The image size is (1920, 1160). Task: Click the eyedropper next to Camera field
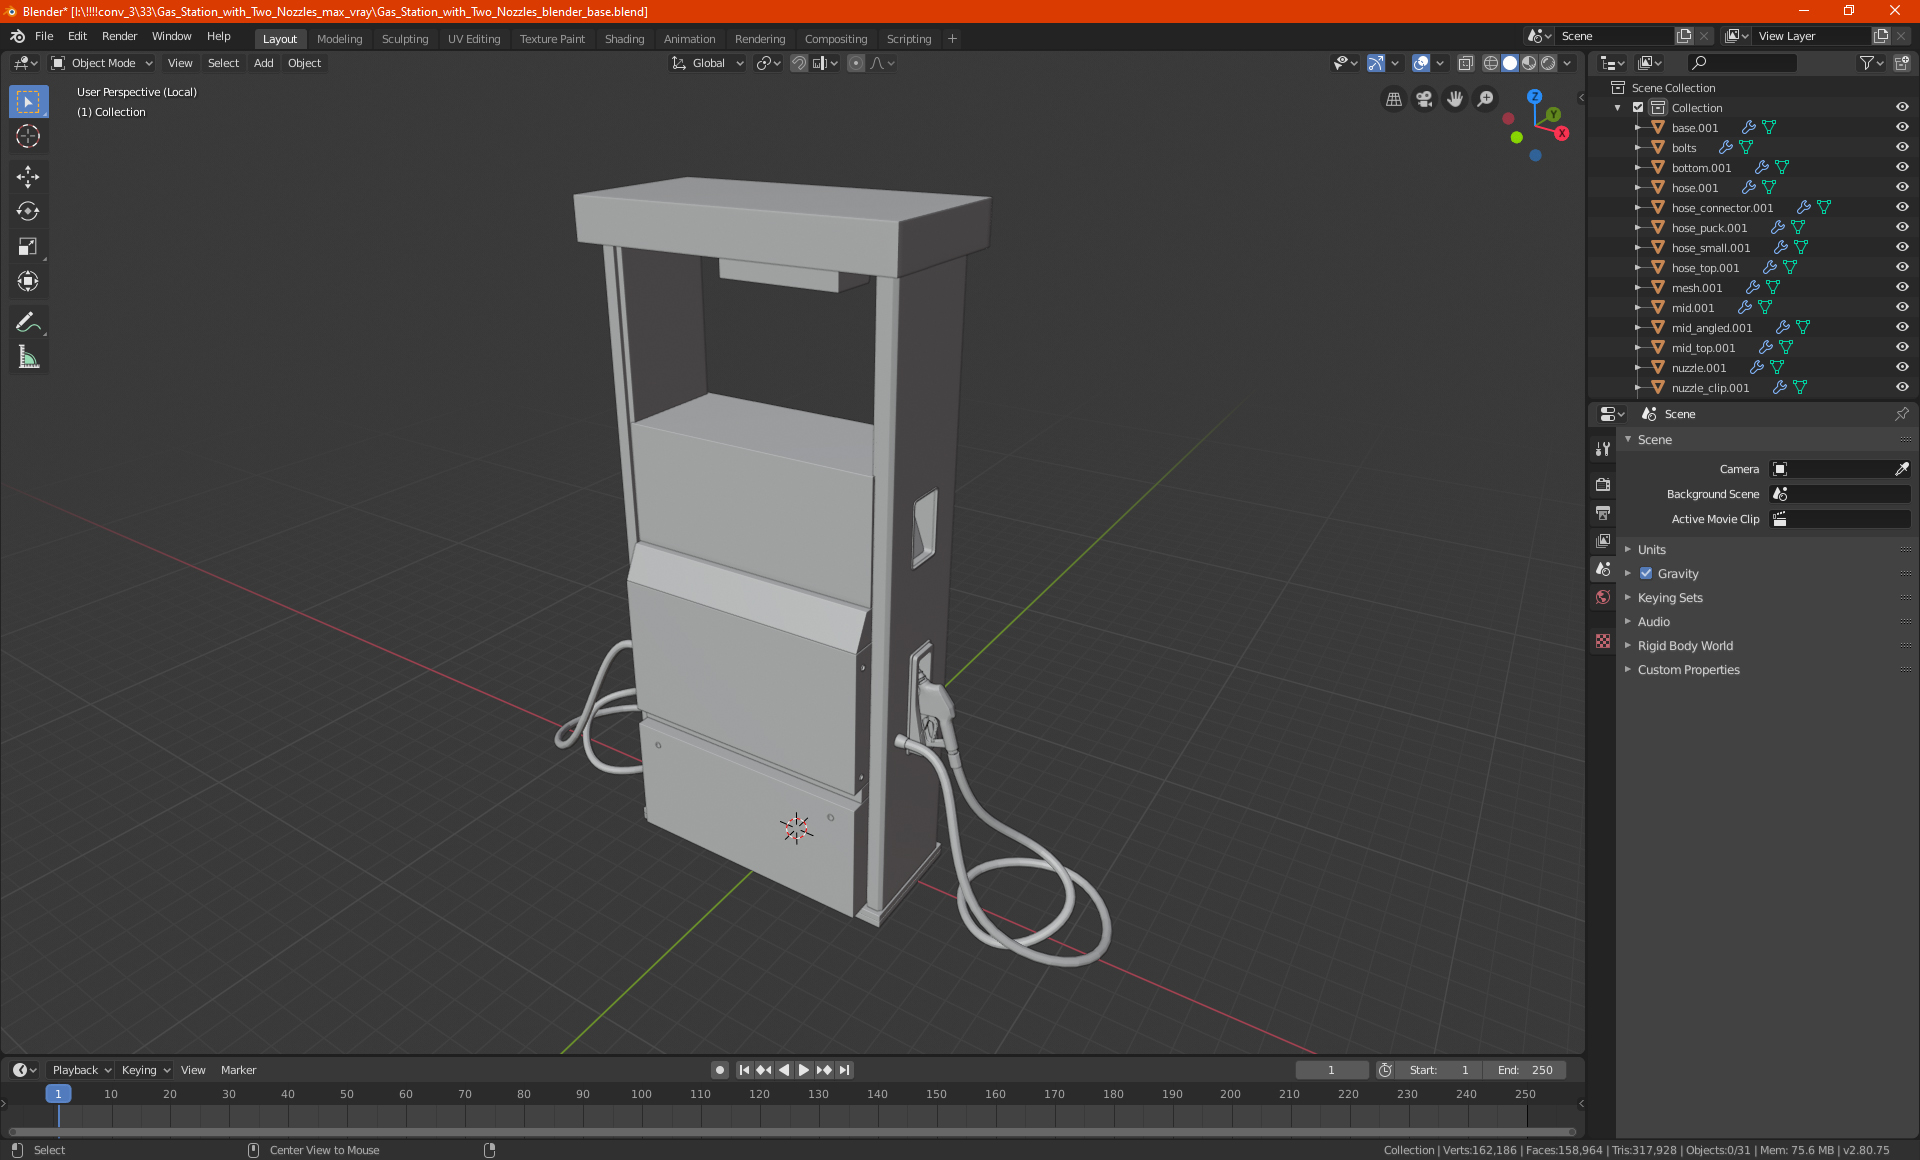pos(1901,469)
